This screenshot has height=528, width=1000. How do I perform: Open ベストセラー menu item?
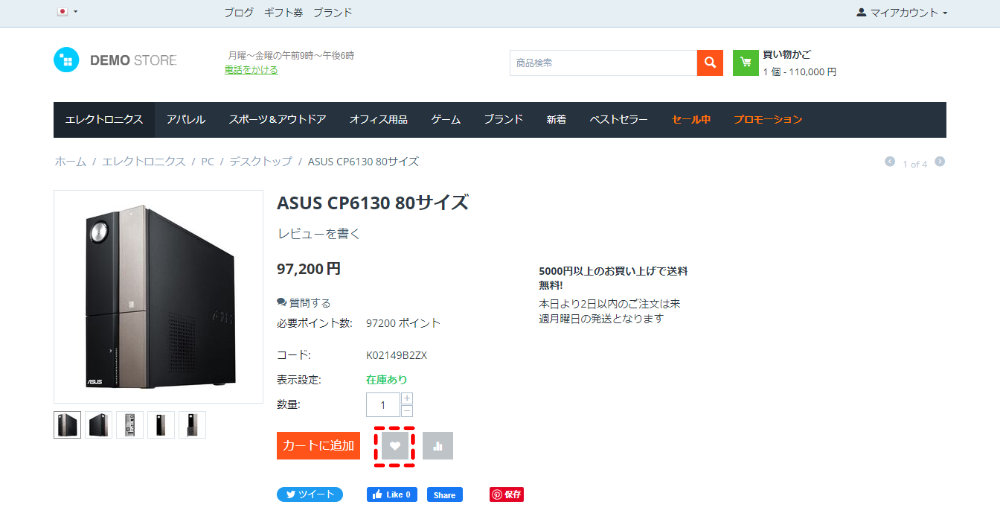point(619,120)
